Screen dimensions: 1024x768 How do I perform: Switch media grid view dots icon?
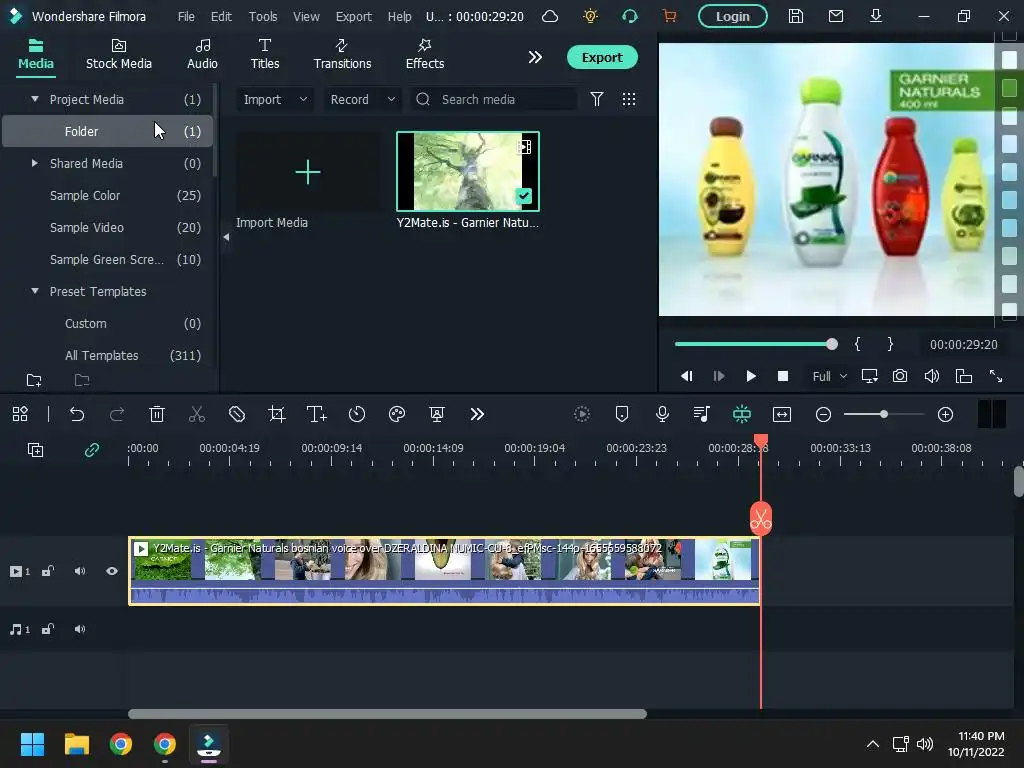[x=629, y=99]
